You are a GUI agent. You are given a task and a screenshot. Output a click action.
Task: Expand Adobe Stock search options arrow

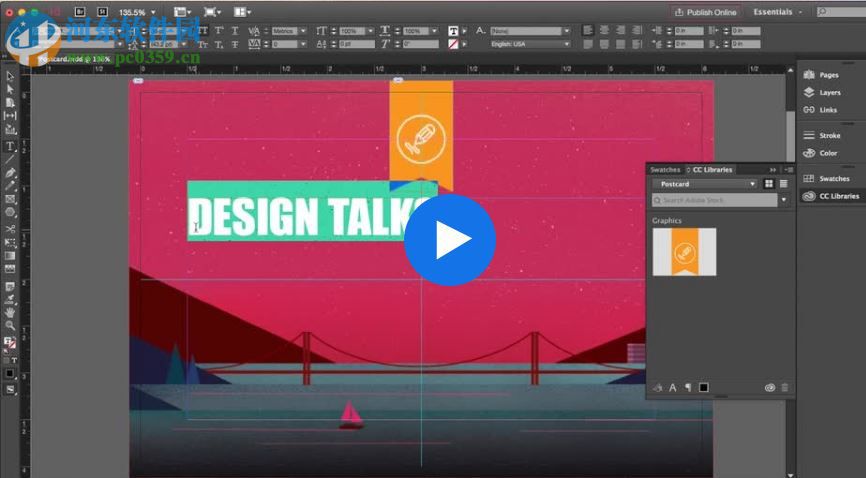click(x=784, y=200)
